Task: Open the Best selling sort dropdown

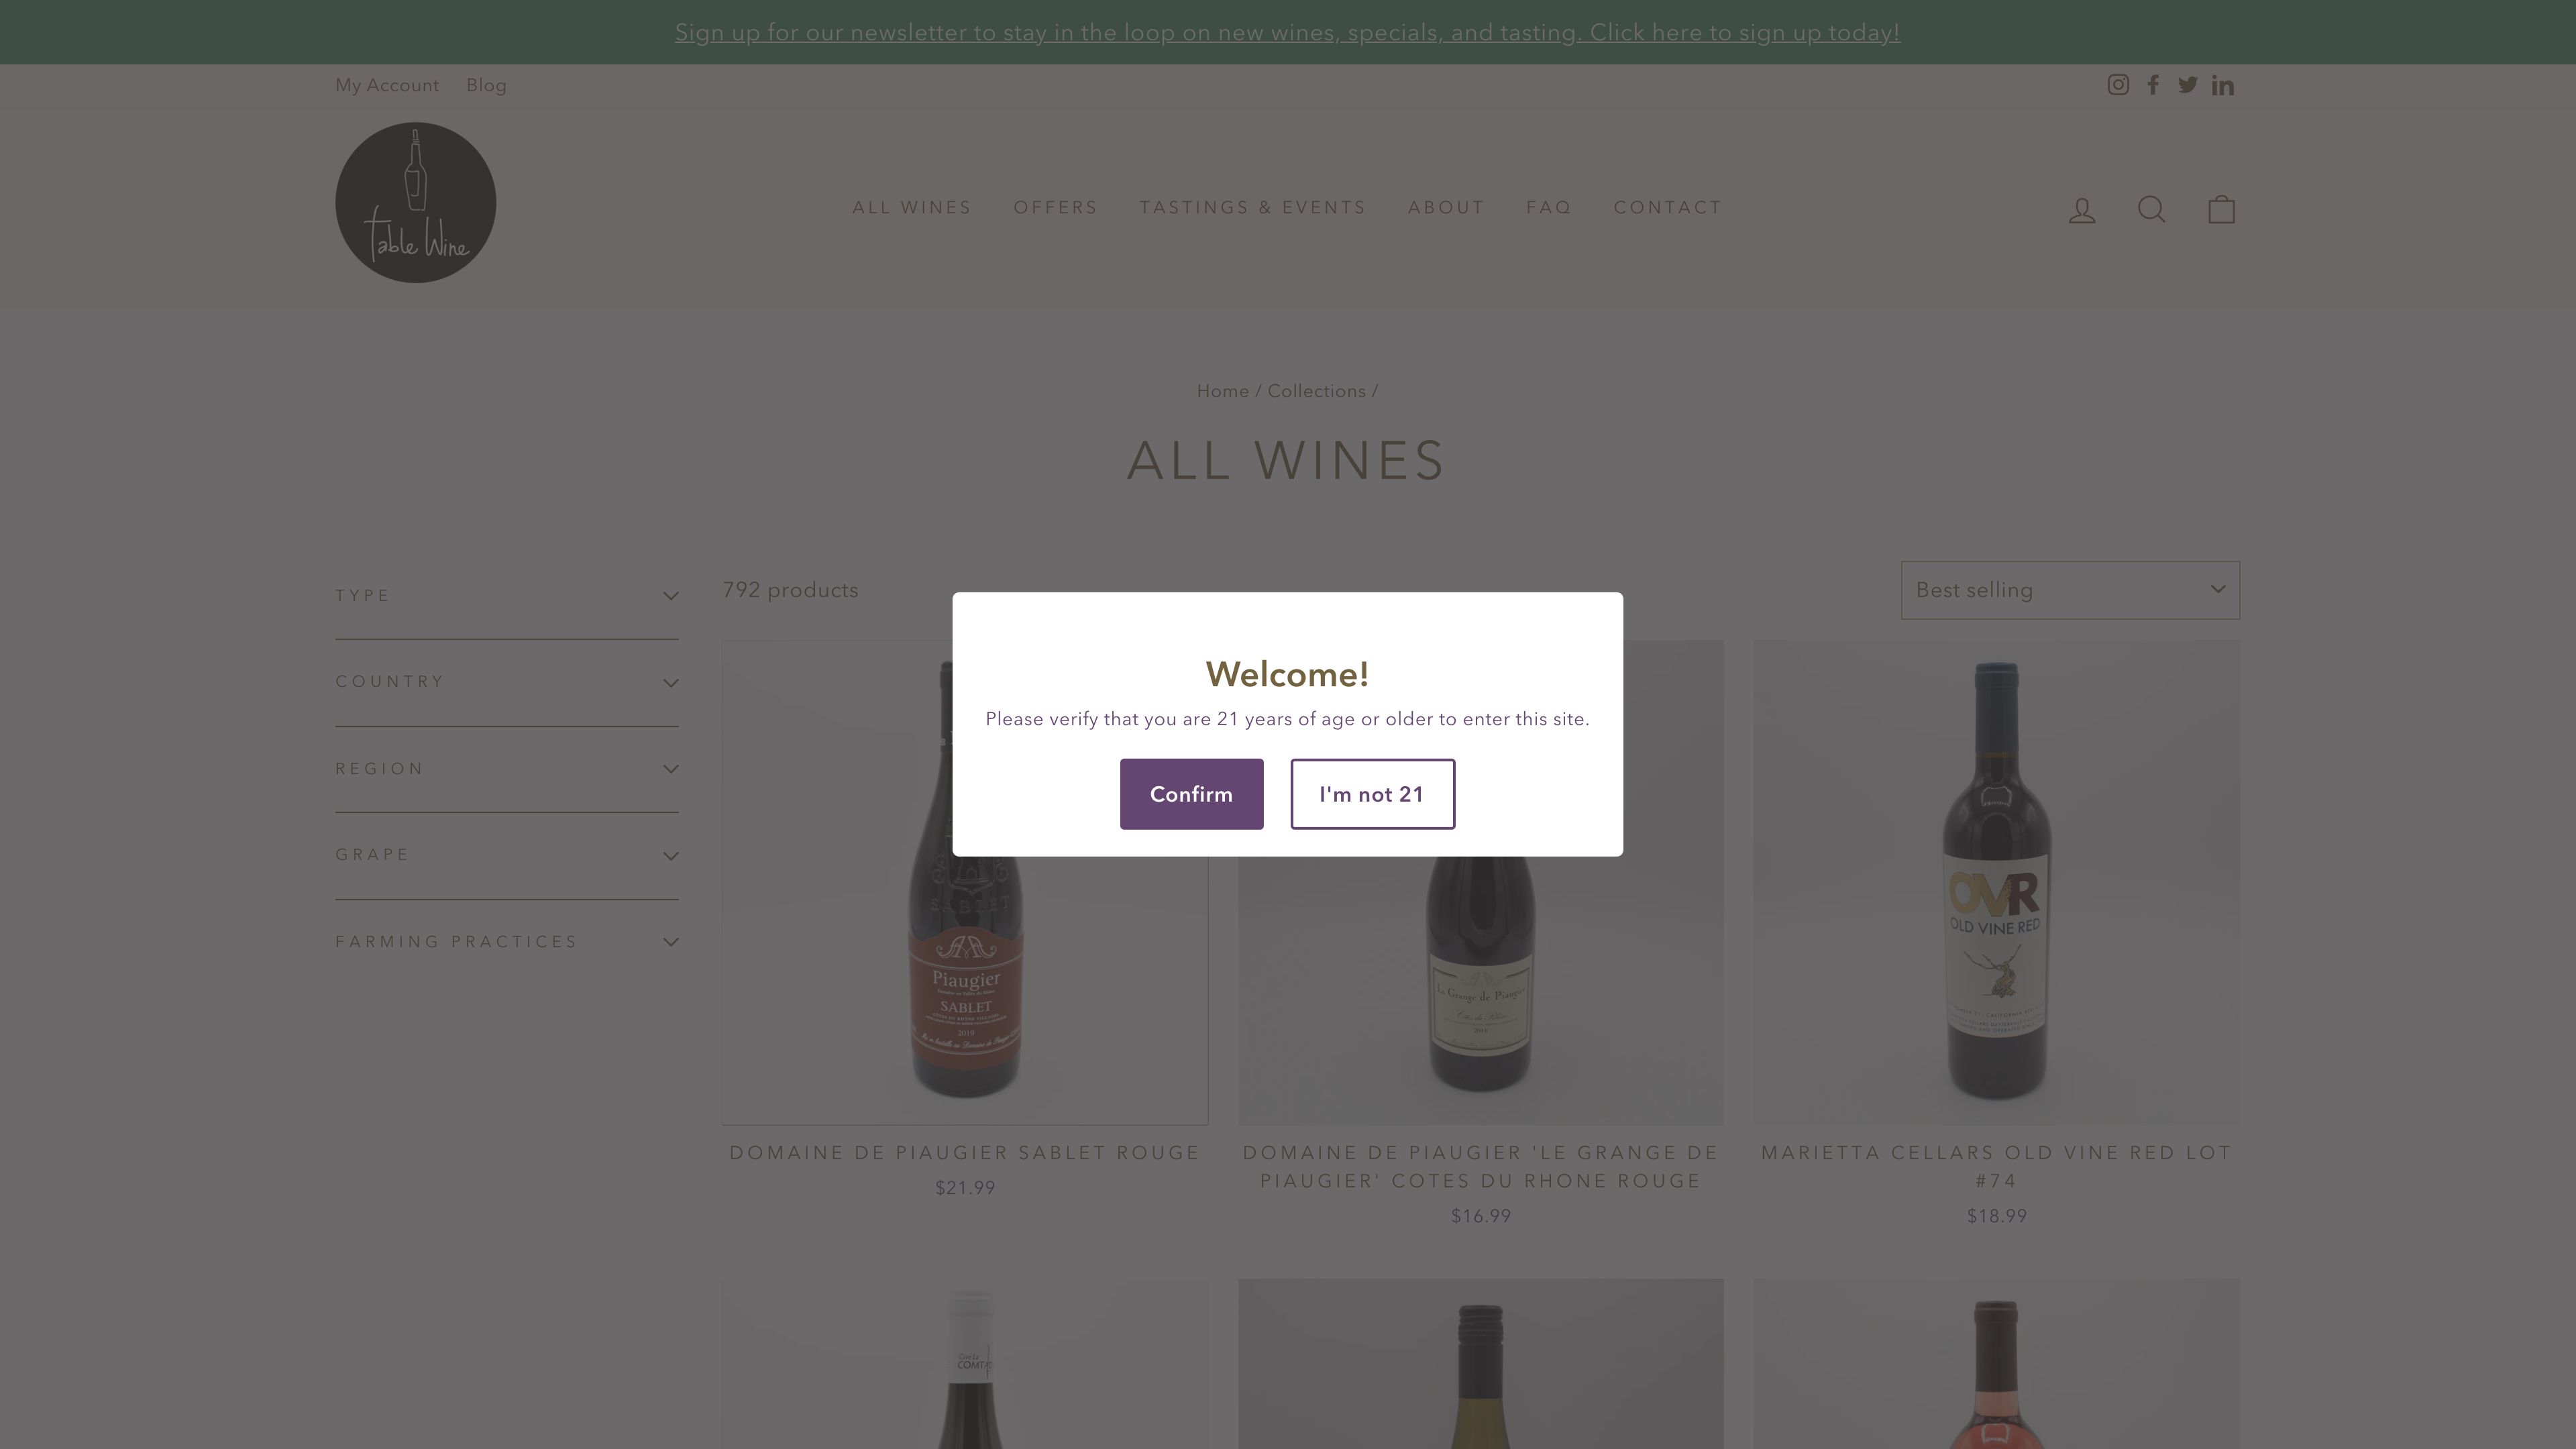Action: coord(2069,590)
